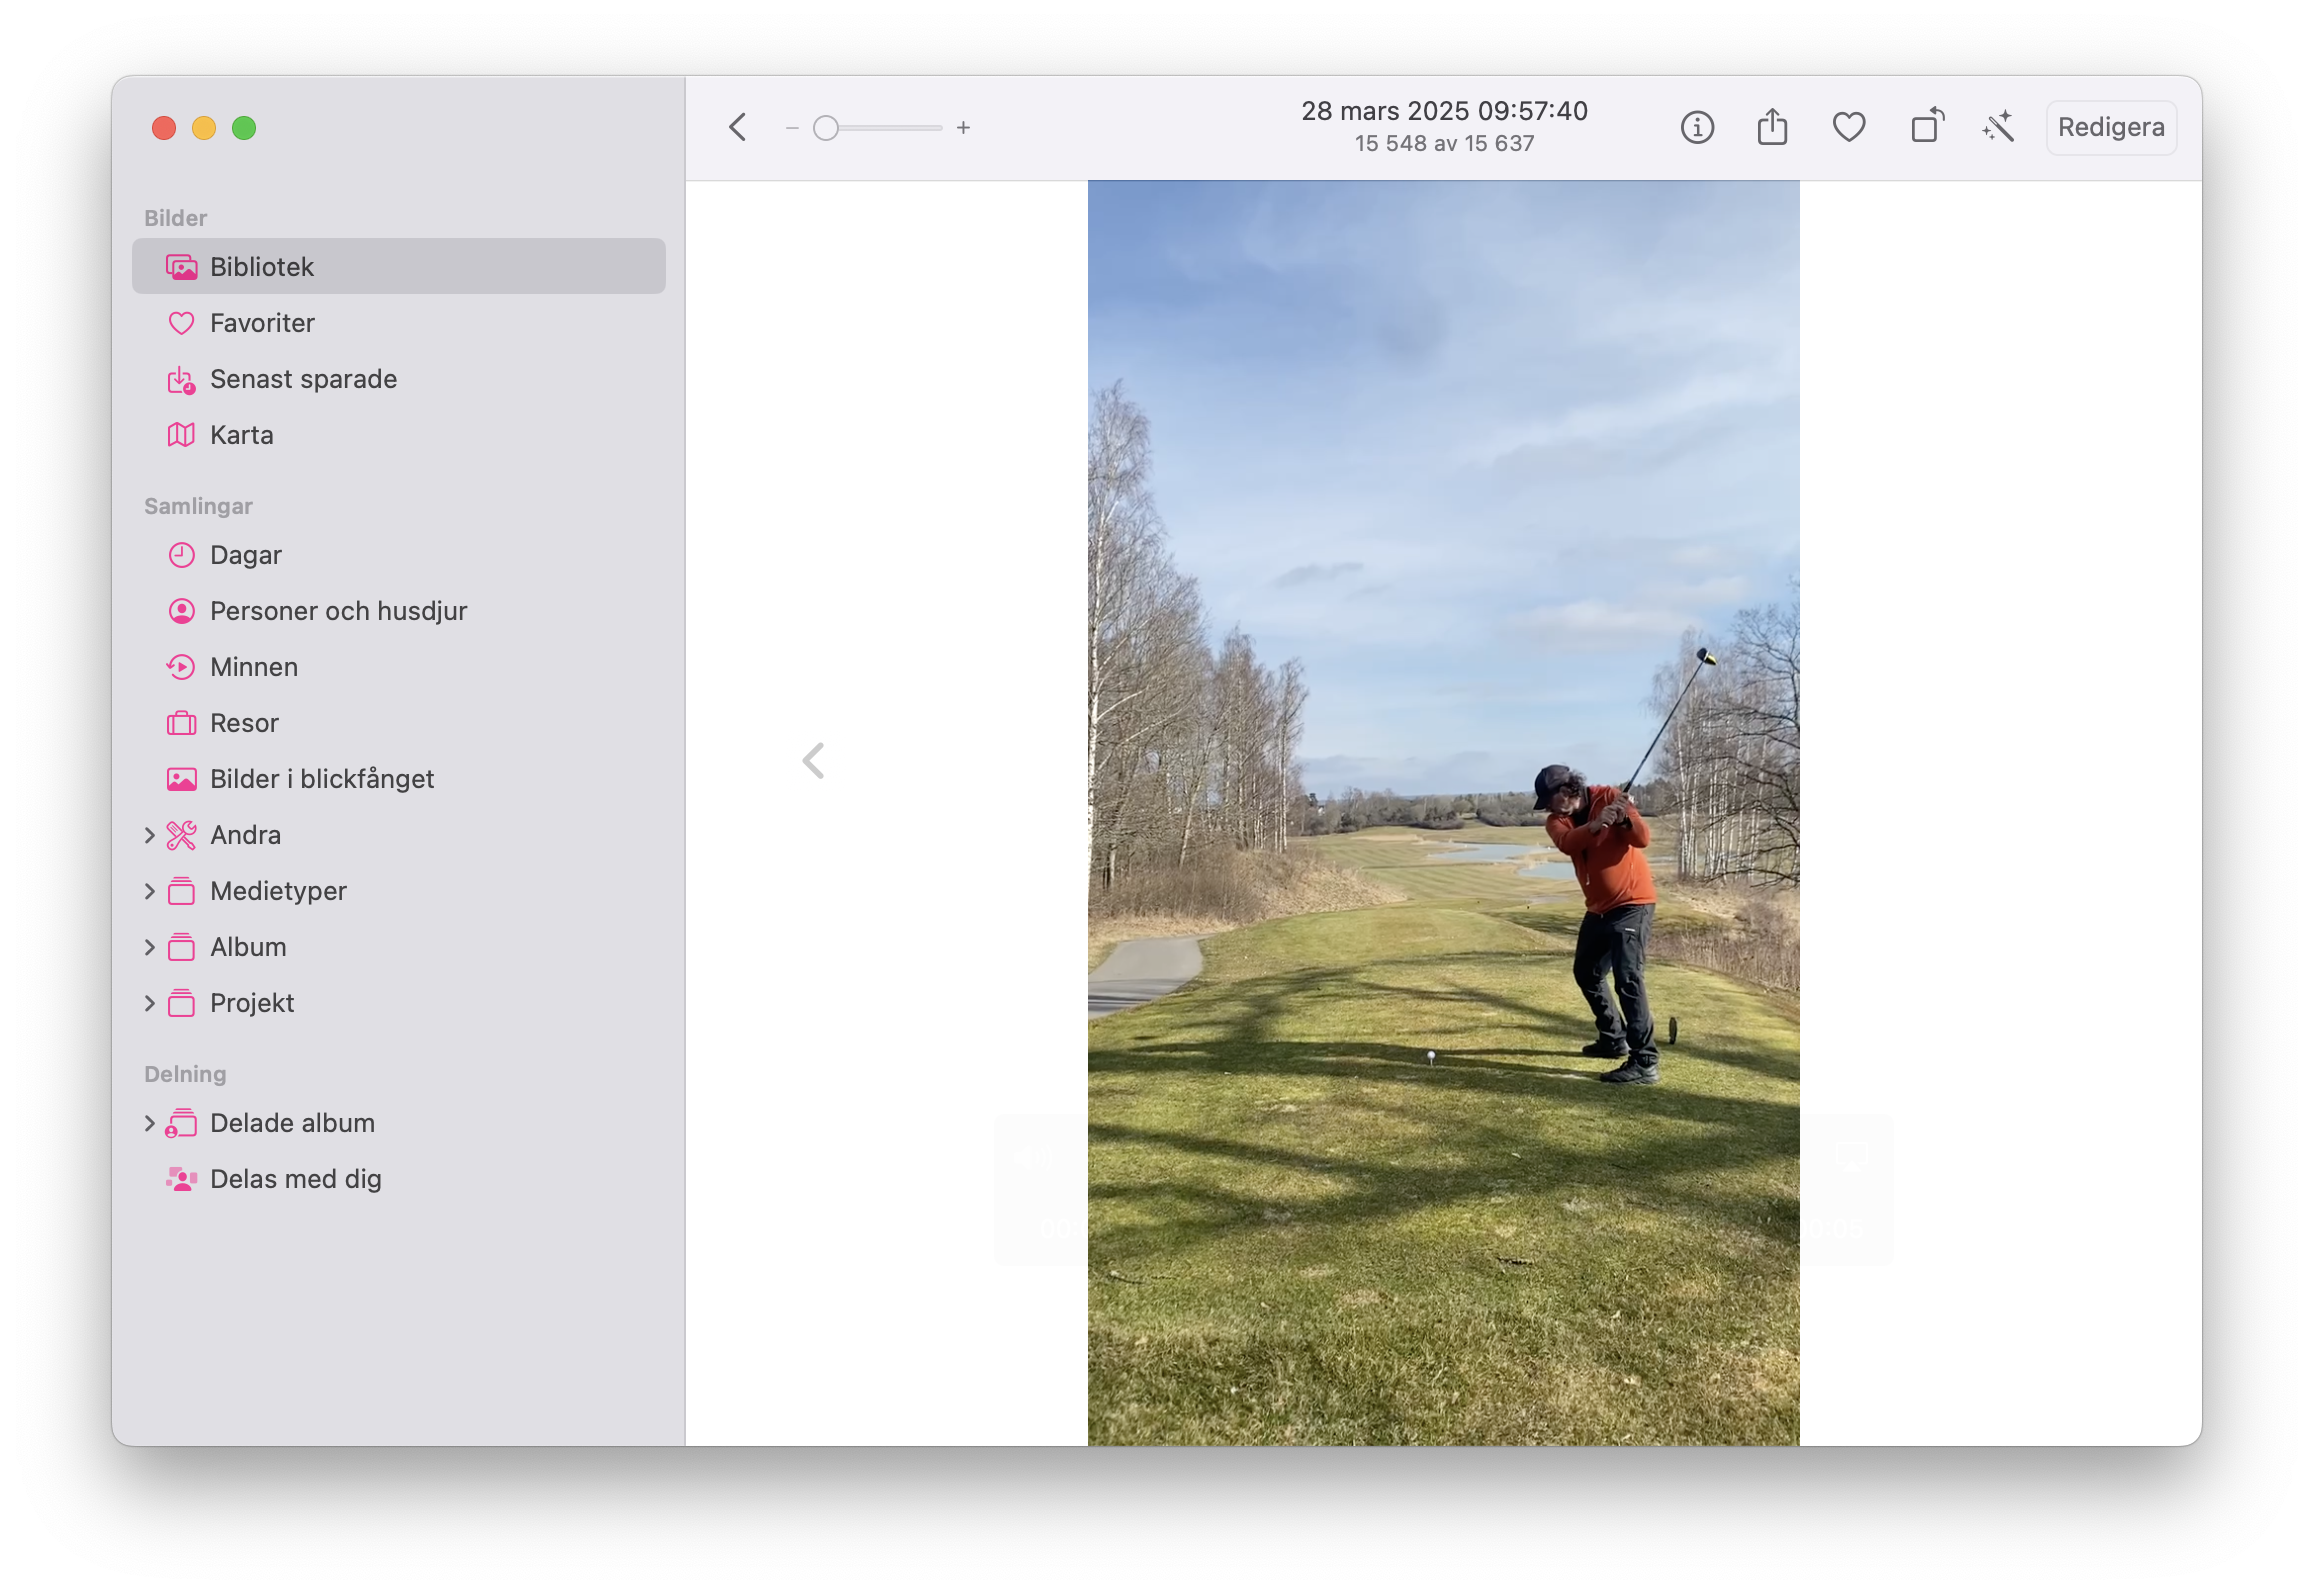Click the Redigera button
Screen dimensions: 2314x1594
click(2111, 128)
